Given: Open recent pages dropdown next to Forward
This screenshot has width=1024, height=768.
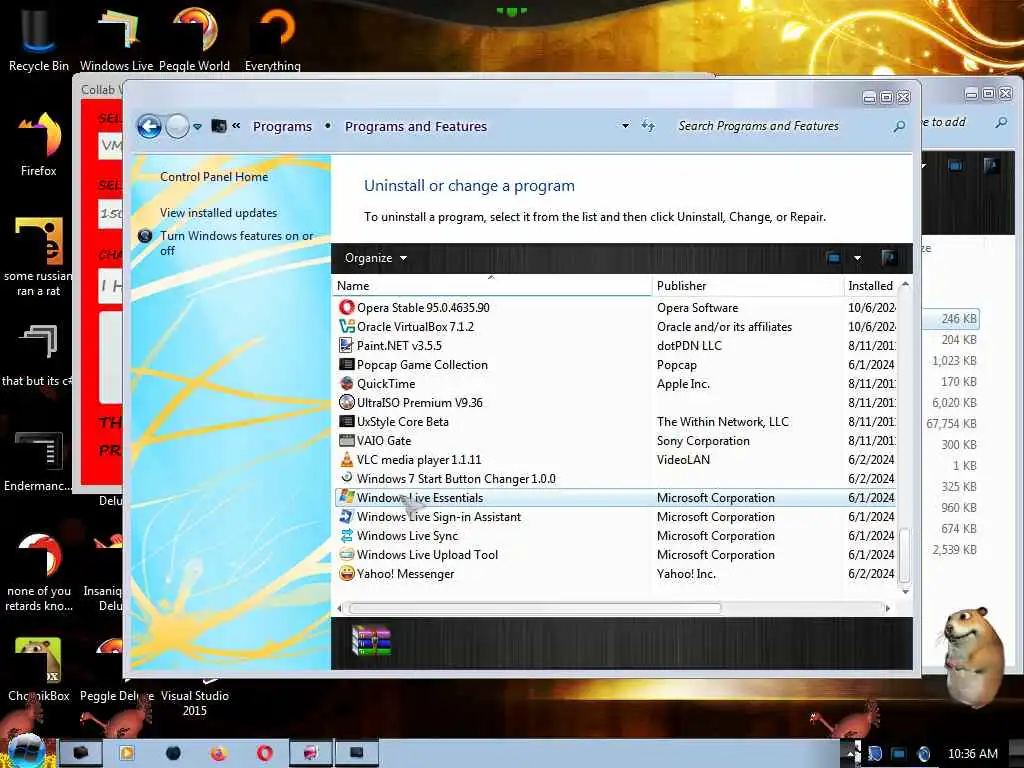Looking at the screenshot, I should tap(197, 126).
